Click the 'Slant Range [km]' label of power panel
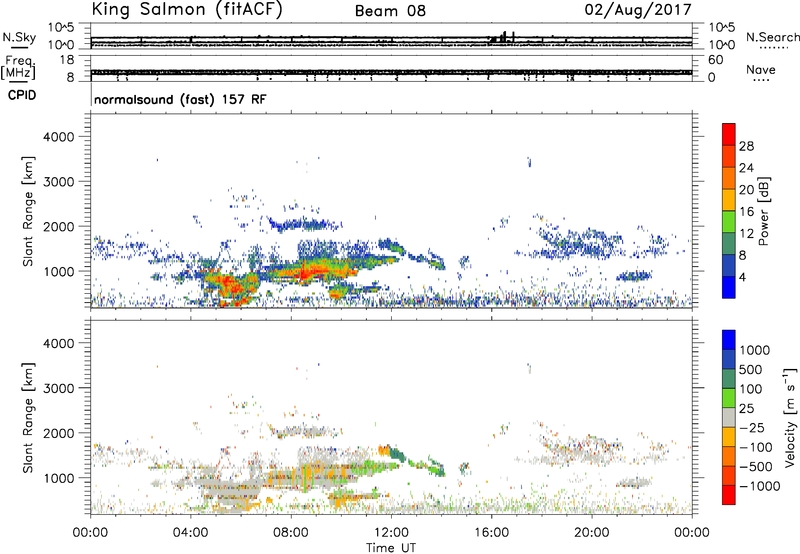Image resolution: width=800 pixels, height=554 pixels. click(28, 211)
